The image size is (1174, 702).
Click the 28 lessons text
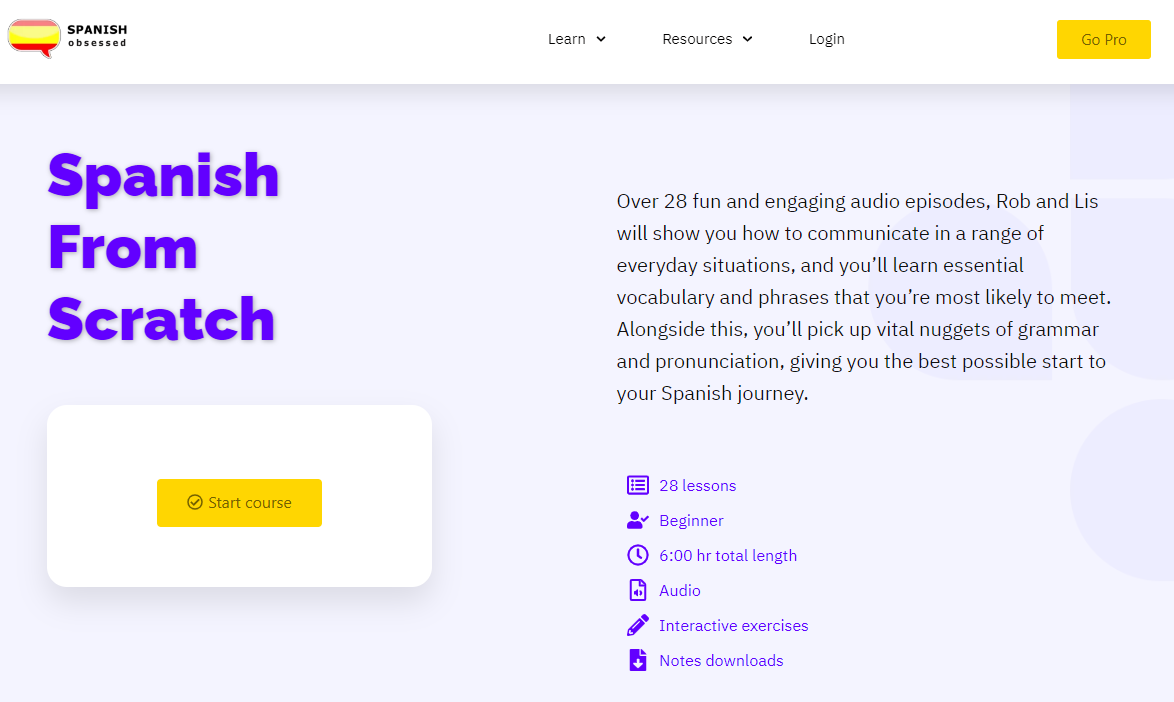[x=698, y=486]
